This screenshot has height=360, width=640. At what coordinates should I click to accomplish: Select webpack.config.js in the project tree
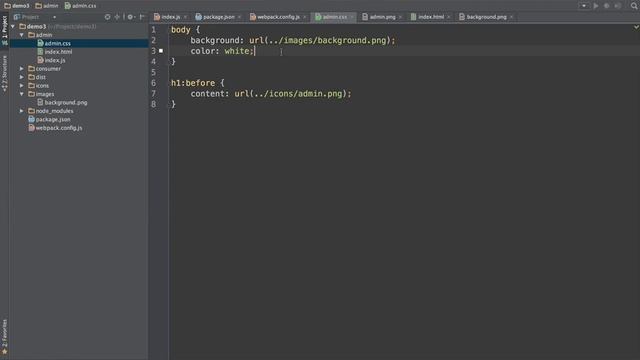55,128
